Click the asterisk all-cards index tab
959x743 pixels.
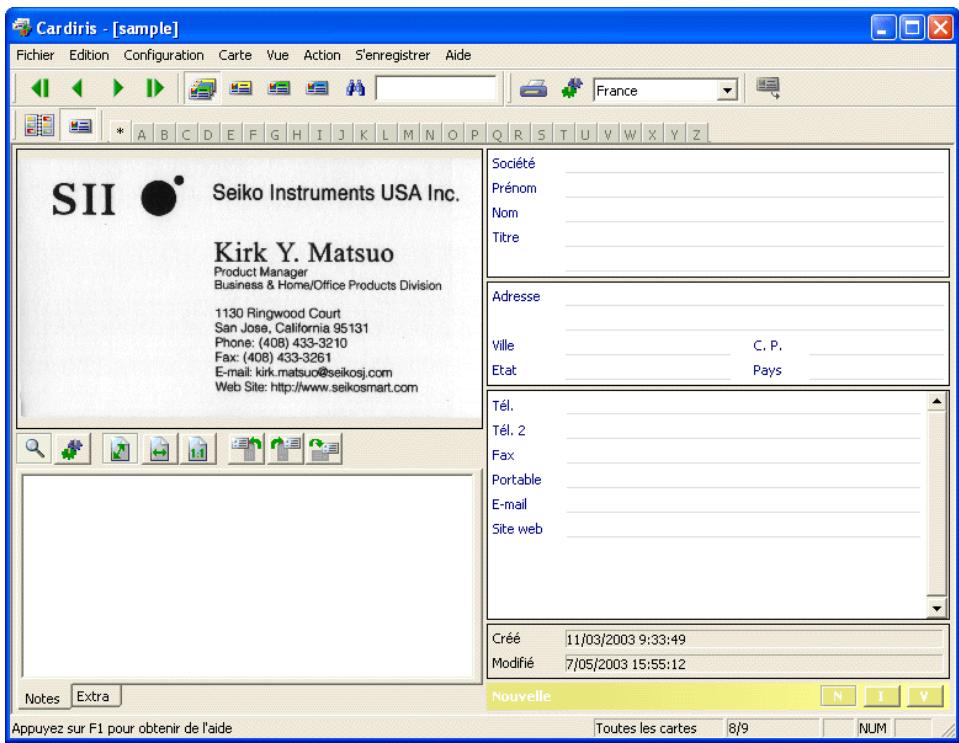click(x=120, y=132)
